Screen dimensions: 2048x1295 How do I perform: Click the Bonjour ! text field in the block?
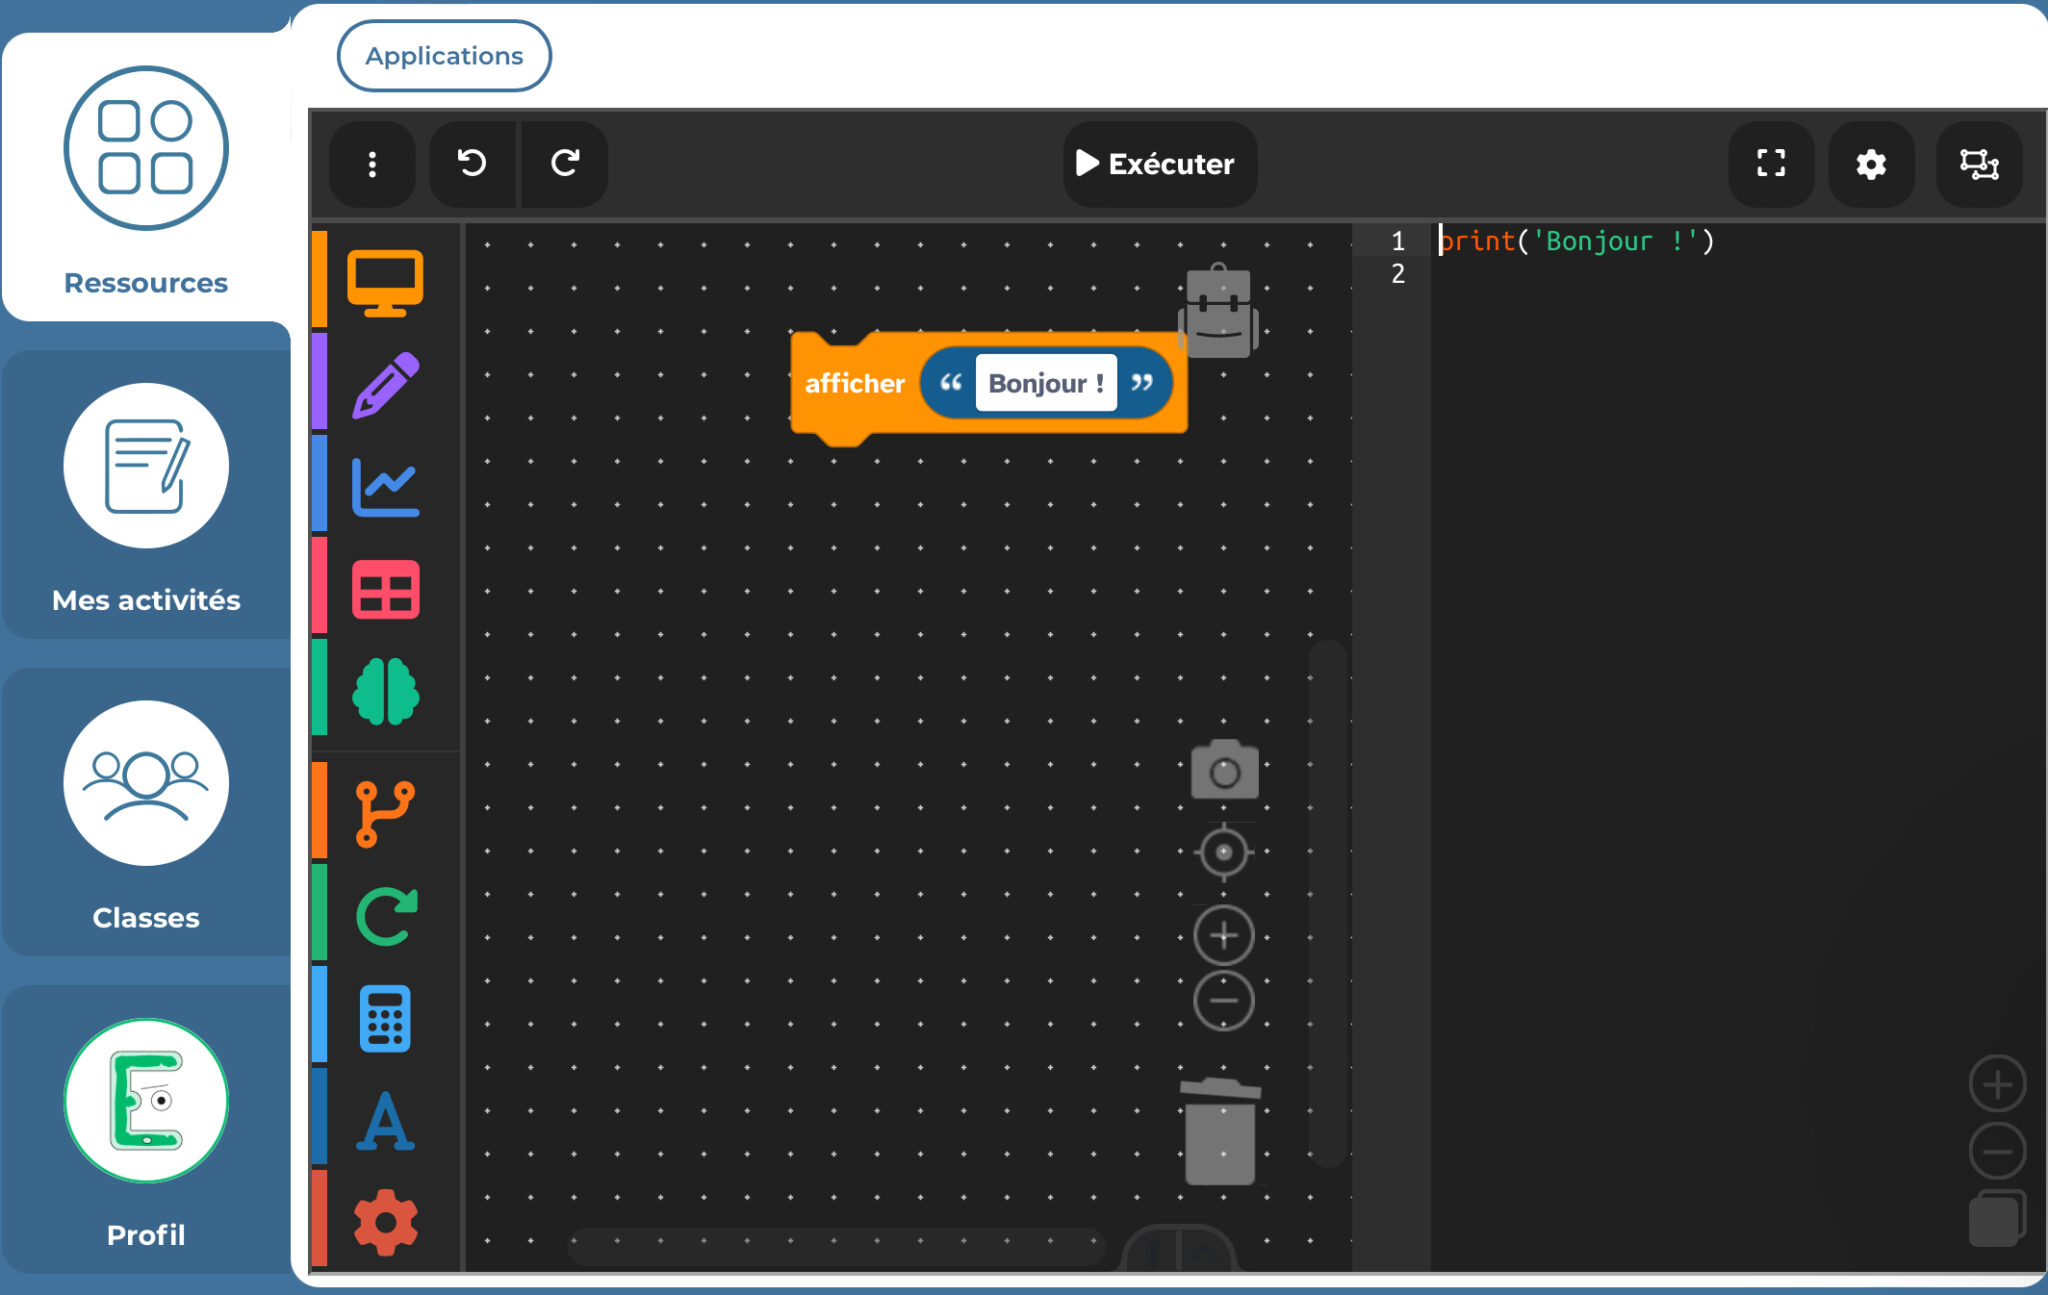click(x=1045, y=383)
